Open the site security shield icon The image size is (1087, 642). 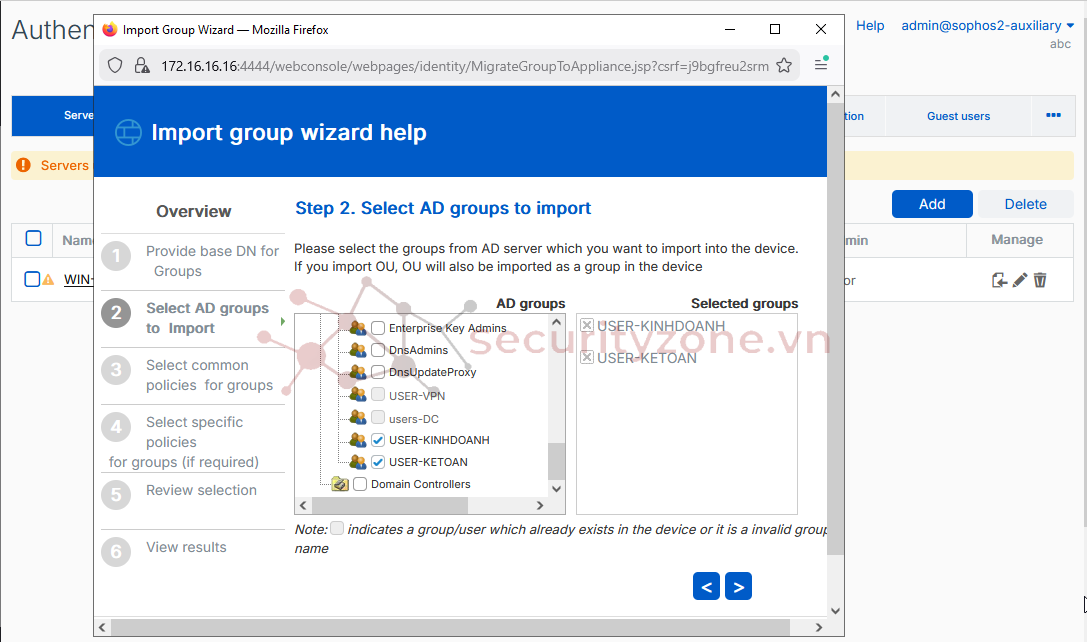[x=115, y=66]
